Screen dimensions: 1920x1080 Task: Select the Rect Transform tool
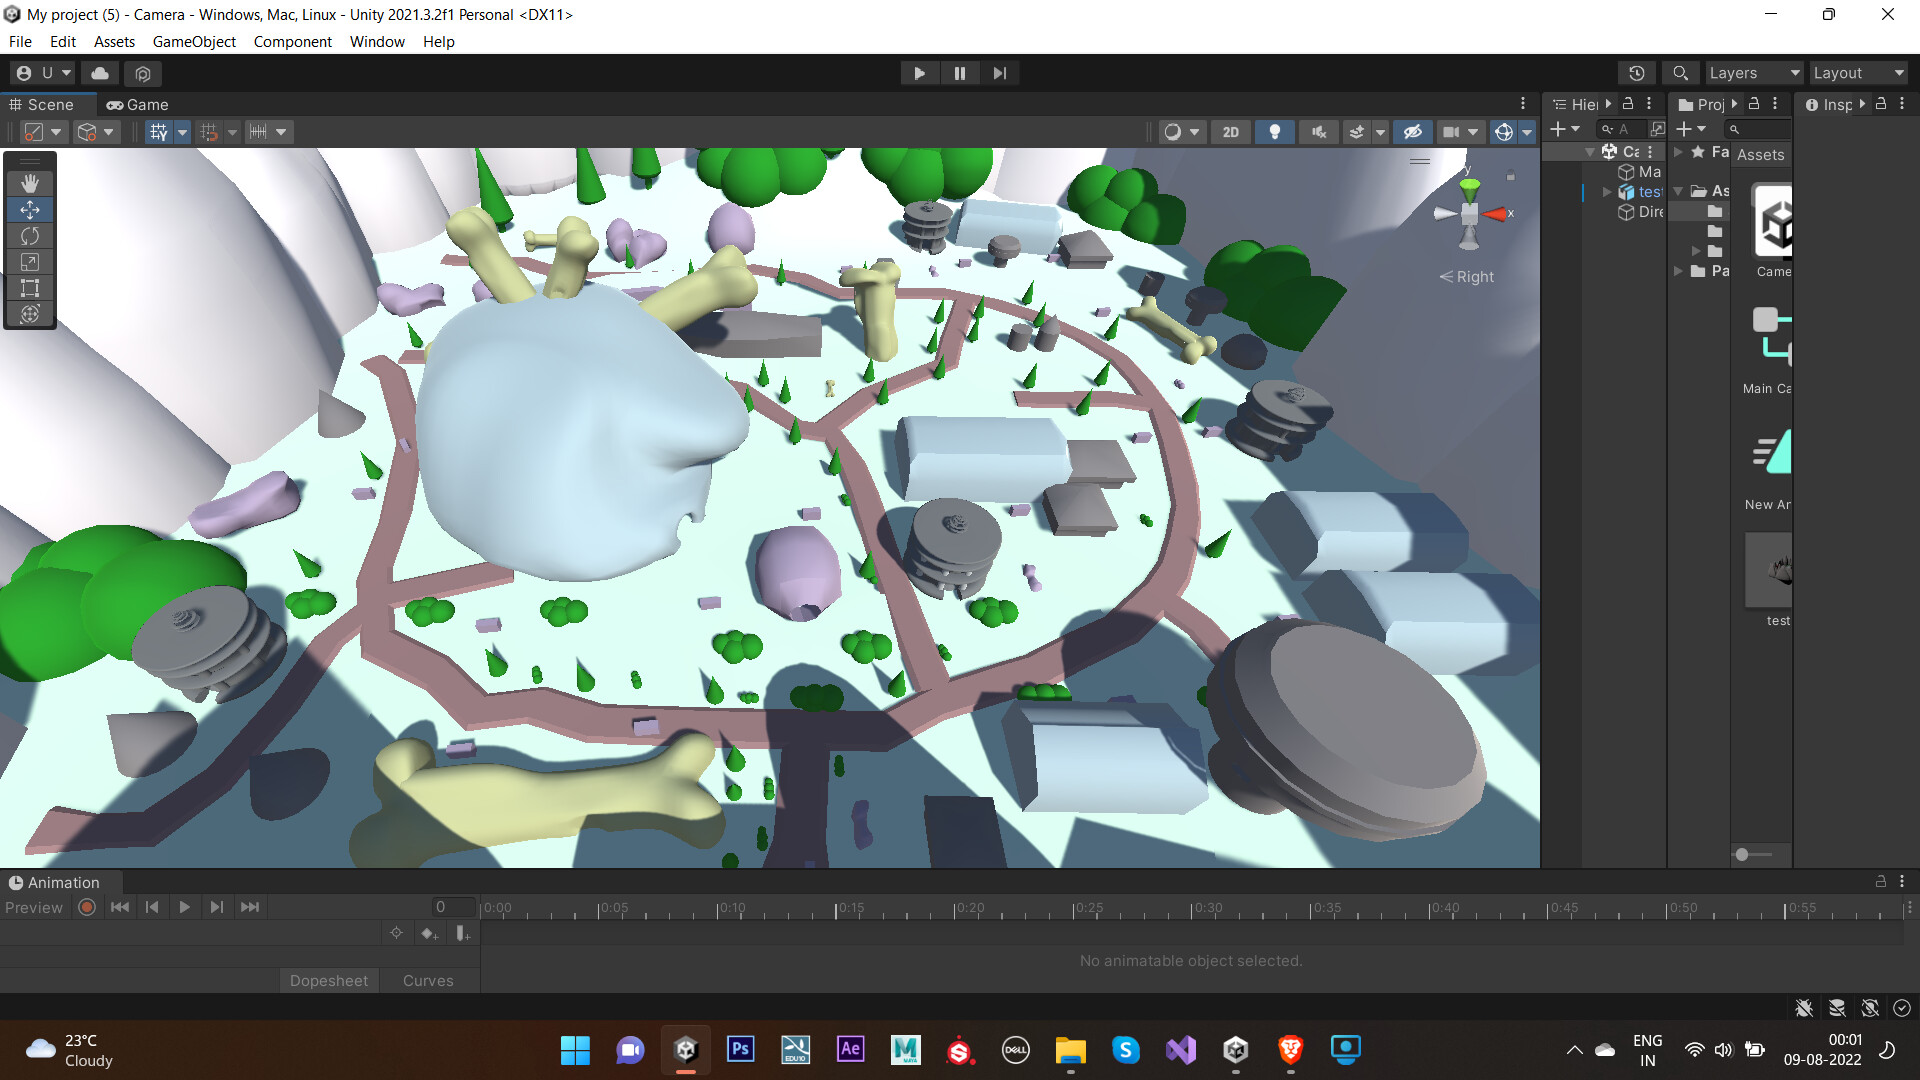[x=29, y=288]
